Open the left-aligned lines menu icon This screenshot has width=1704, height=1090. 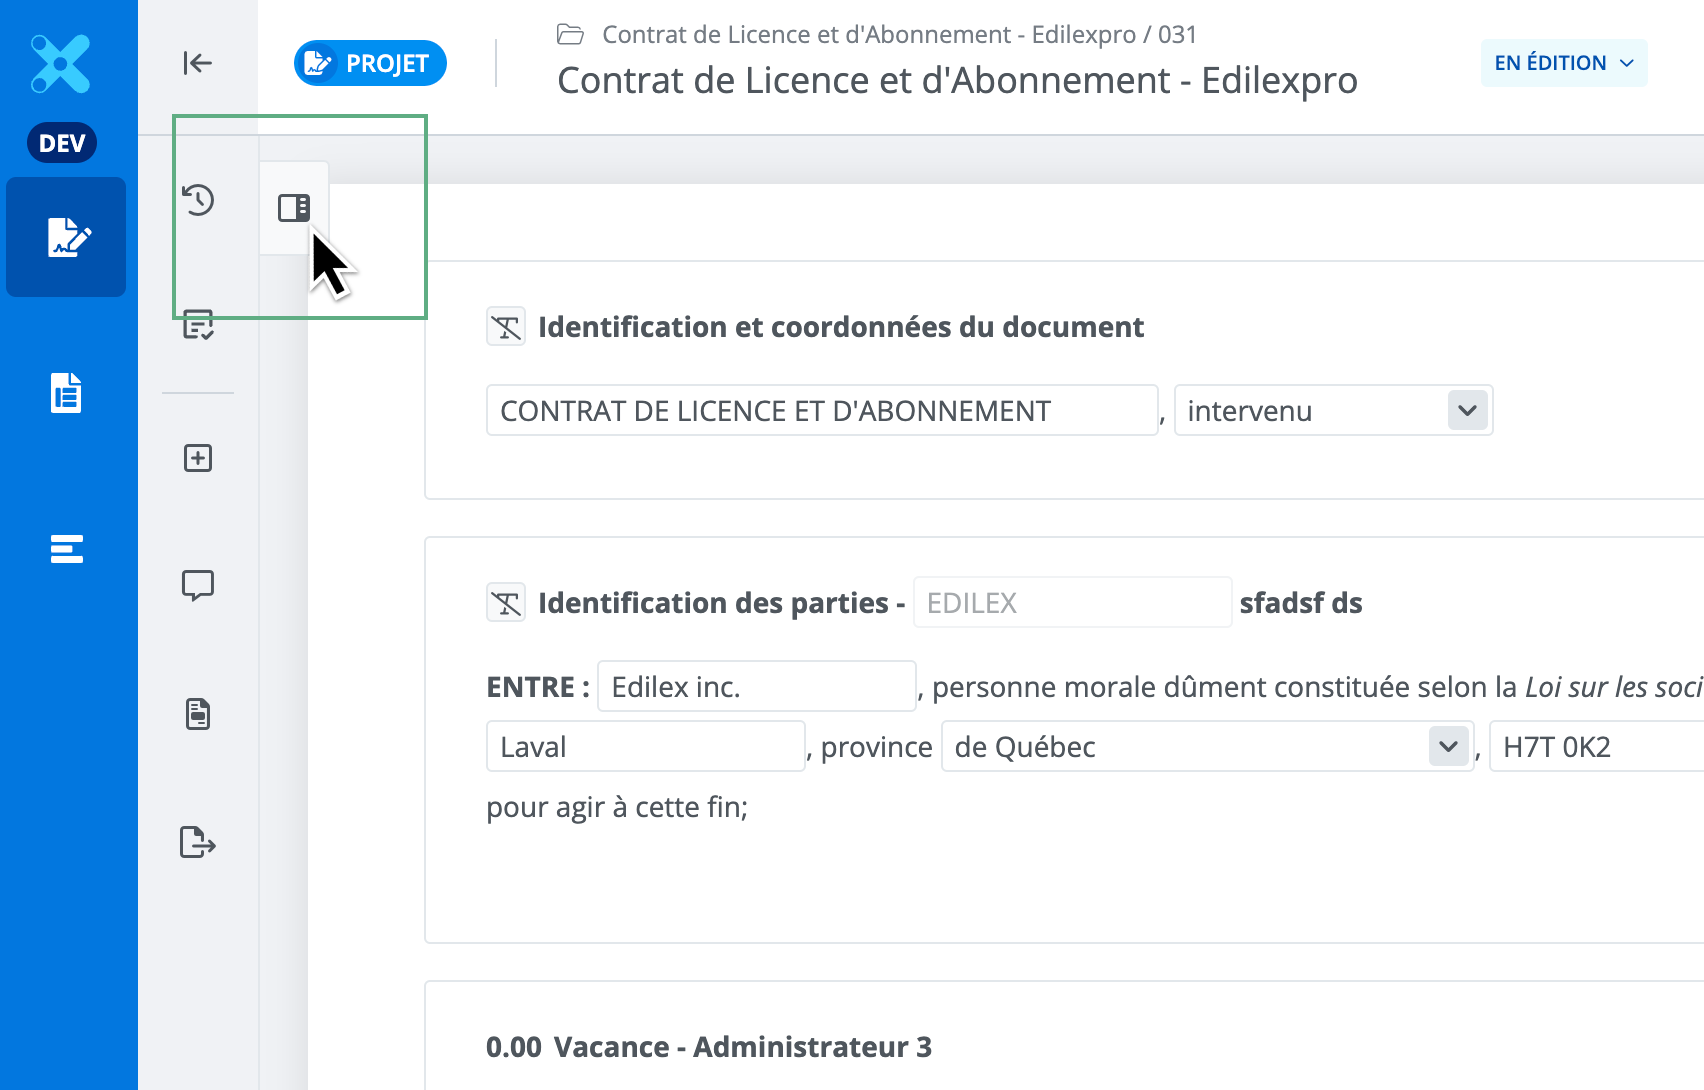click(66, 549)
